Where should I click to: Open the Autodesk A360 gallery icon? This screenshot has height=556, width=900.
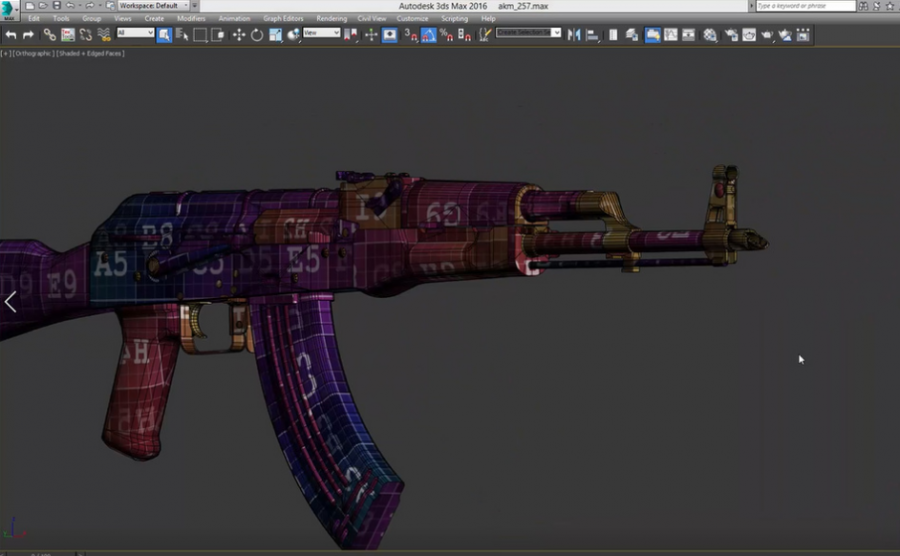coord(803,35)
